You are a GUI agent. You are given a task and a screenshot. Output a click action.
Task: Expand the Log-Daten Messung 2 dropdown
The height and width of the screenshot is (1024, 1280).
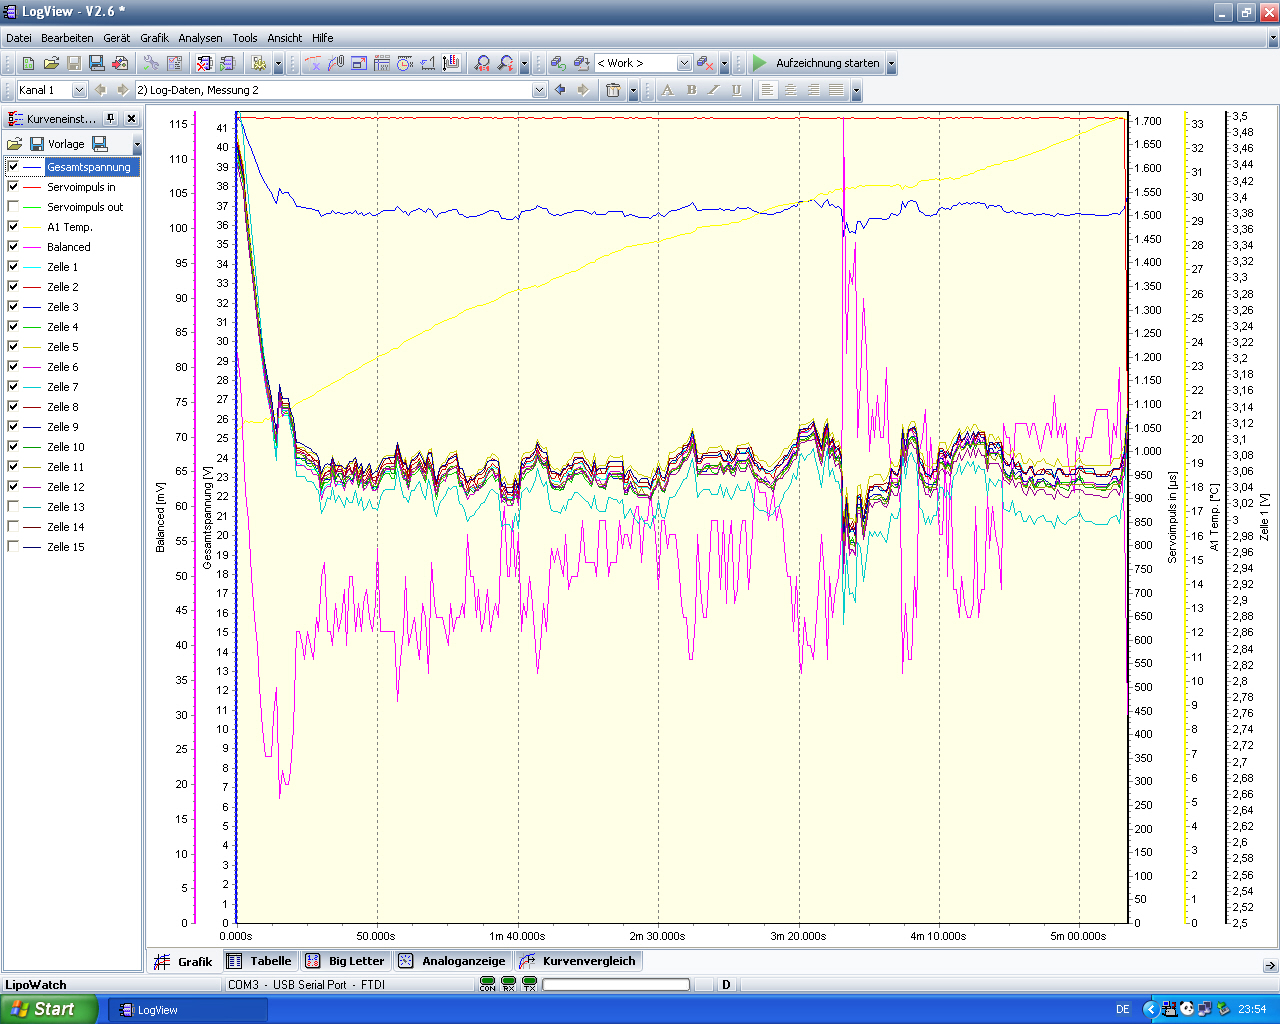(540, 90)
